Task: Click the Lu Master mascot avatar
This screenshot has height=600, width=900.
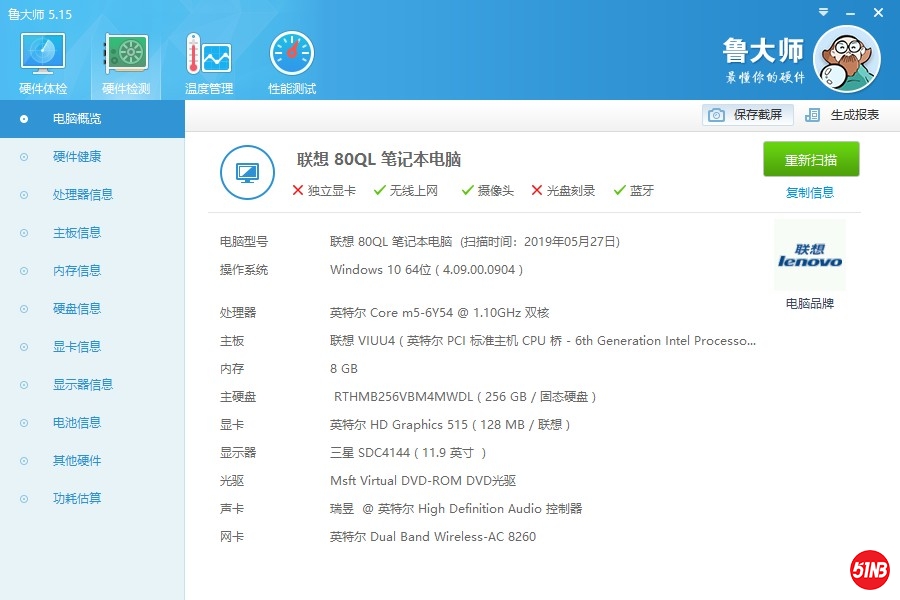Action: click(846, 59)
